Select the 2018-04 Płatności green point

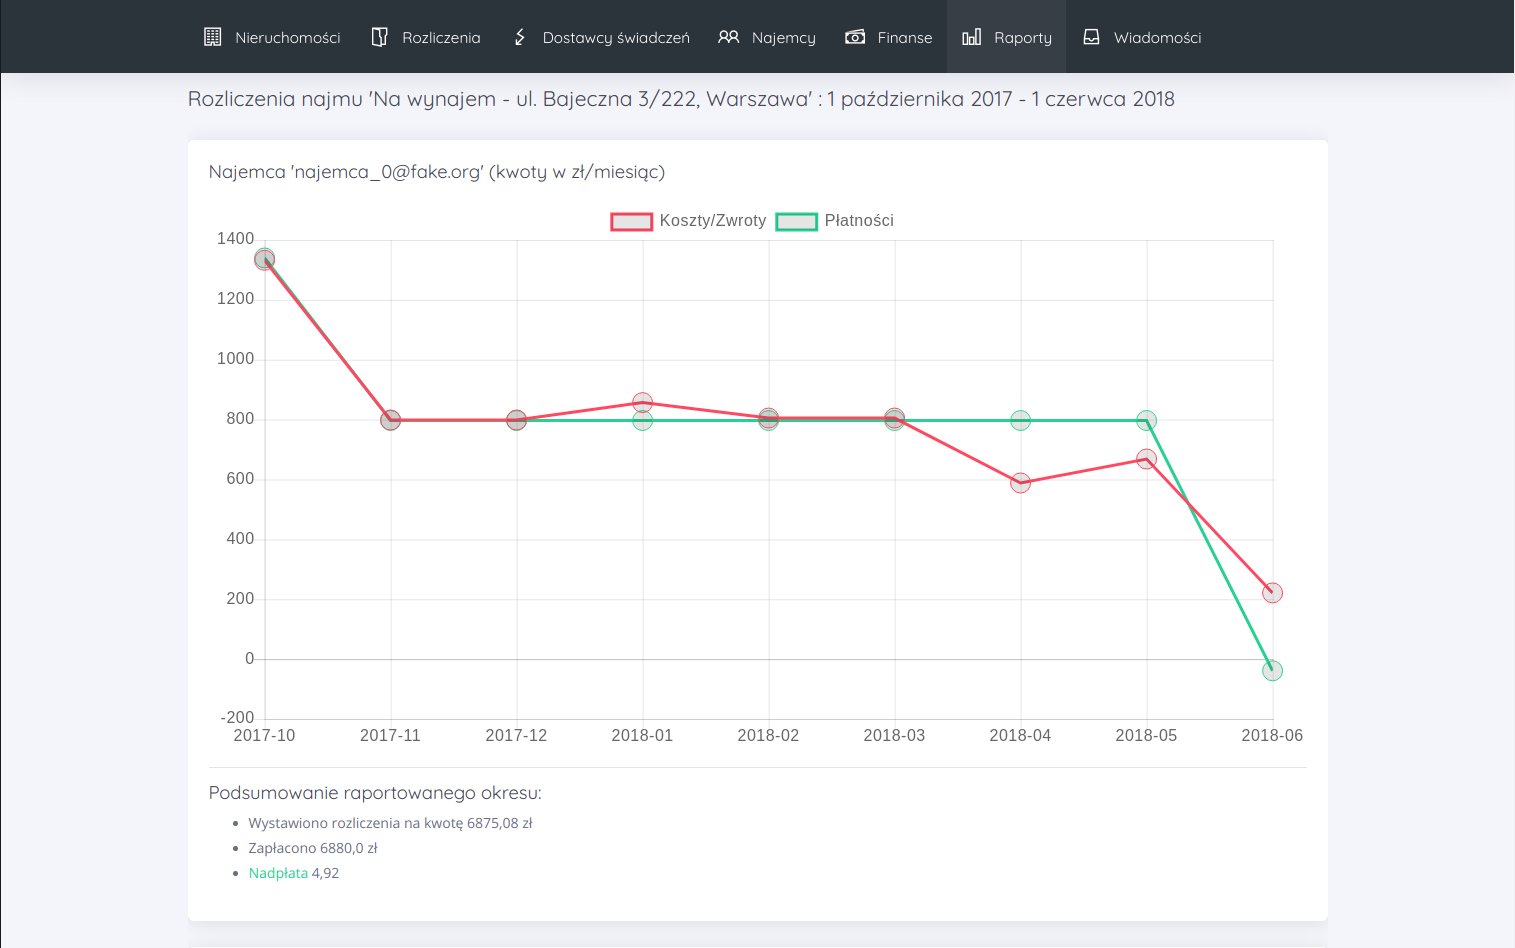[1021, 421]
